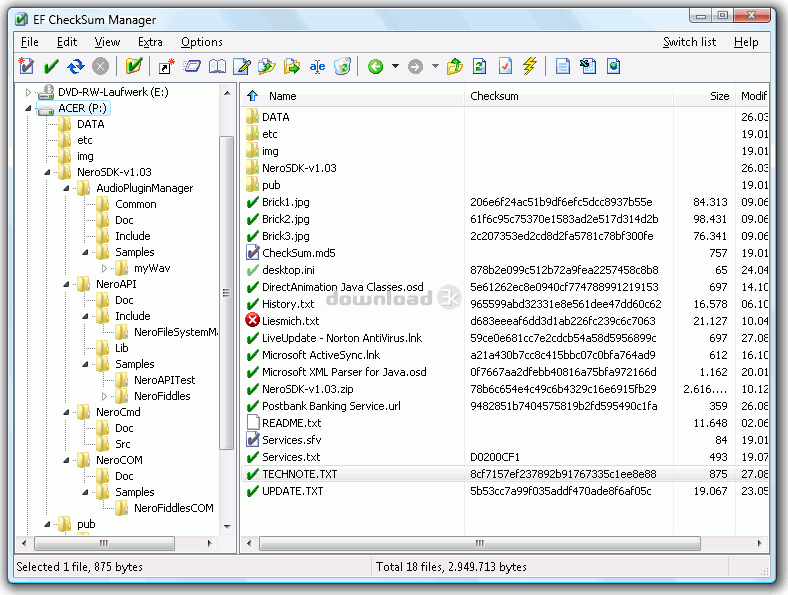Sort by the Size column header
The width and height of the screenshot is (788, 595).
pyautogui.click(x=704, y=96)
